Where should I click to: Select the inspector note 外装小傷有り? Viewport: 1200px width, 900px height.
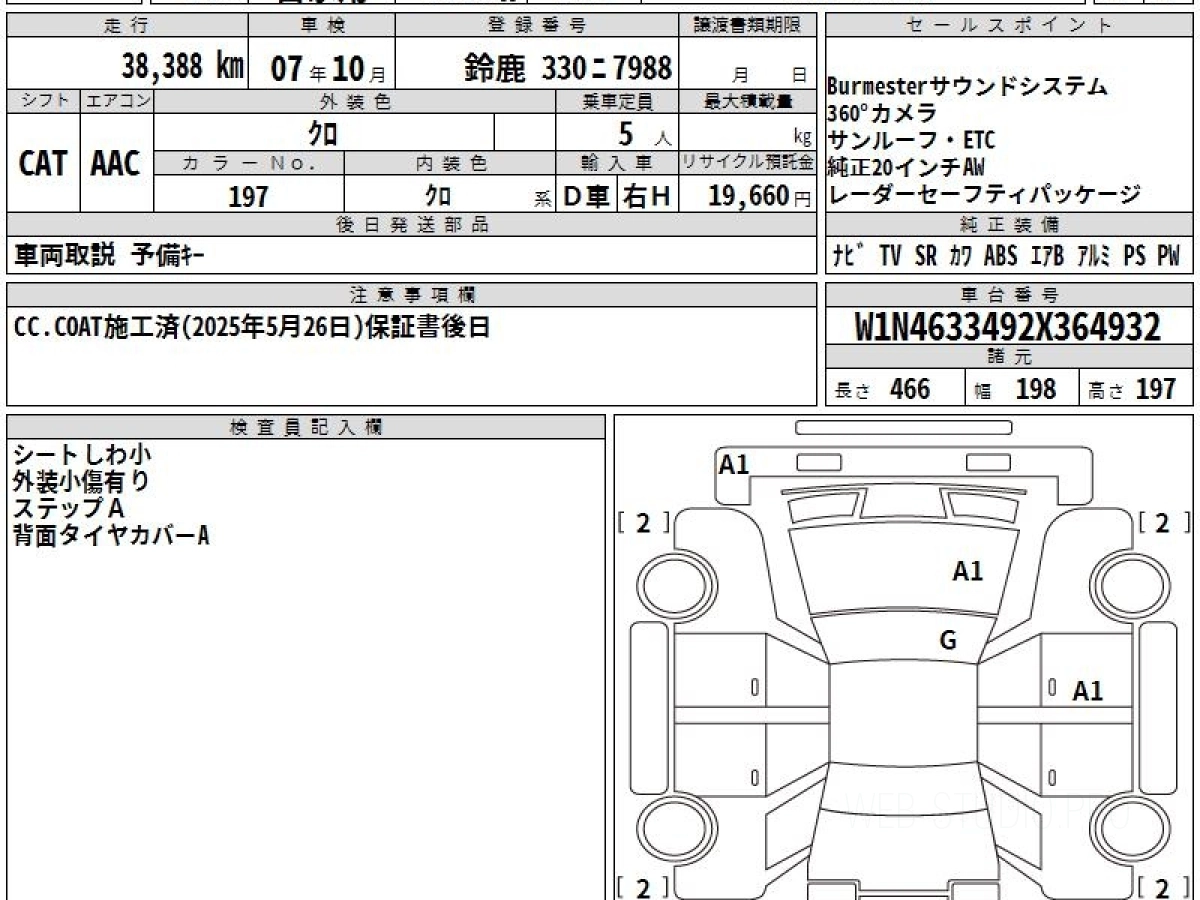click(82, 481)
